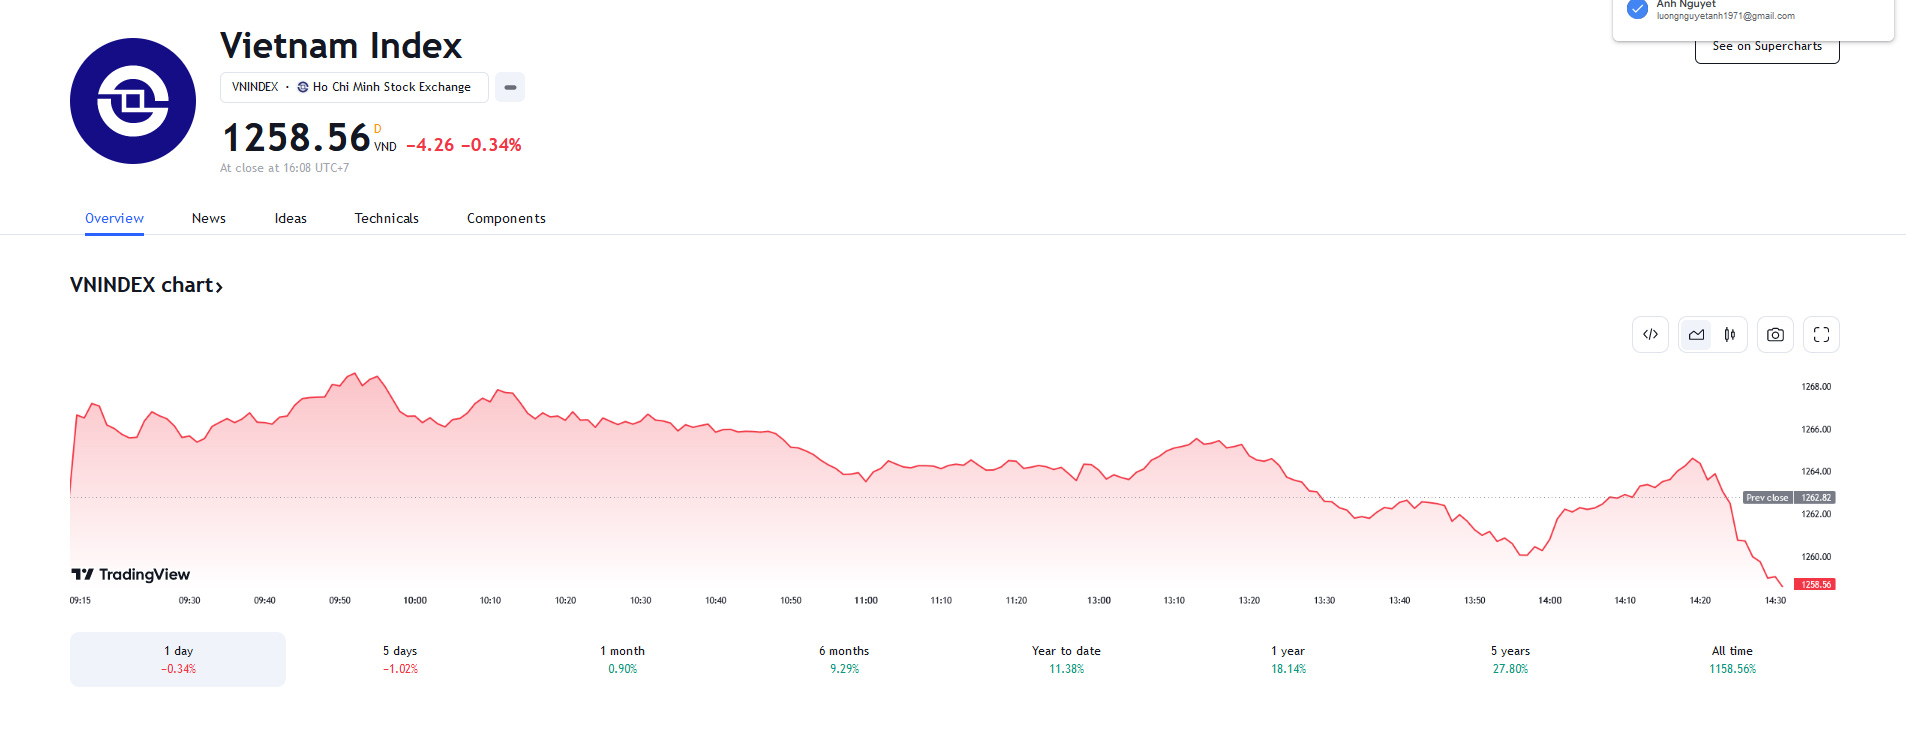1906x745 pixels.
Task: Select the 1 day time range
Action: pos(178,659)
